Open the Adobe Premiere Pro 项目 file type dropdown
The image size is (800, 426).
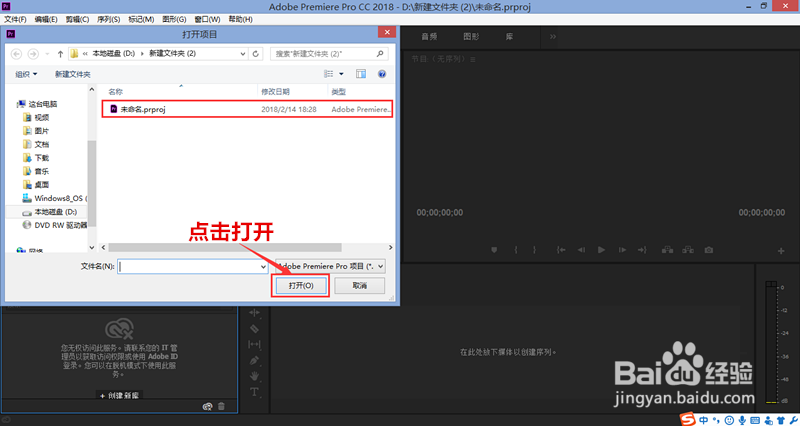pos(330,266)
